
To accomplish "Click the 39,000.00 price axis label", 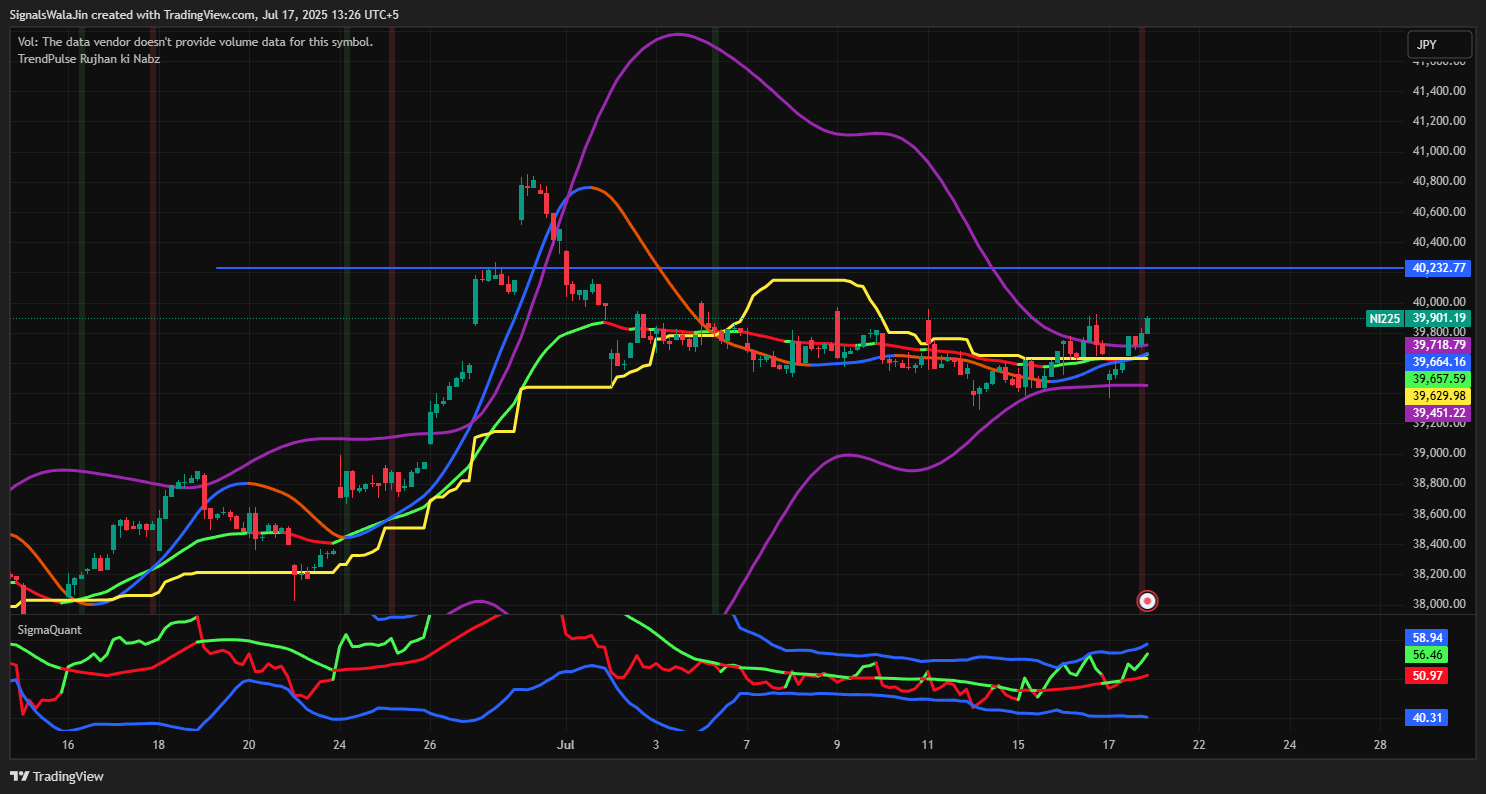I will 1439,453.
